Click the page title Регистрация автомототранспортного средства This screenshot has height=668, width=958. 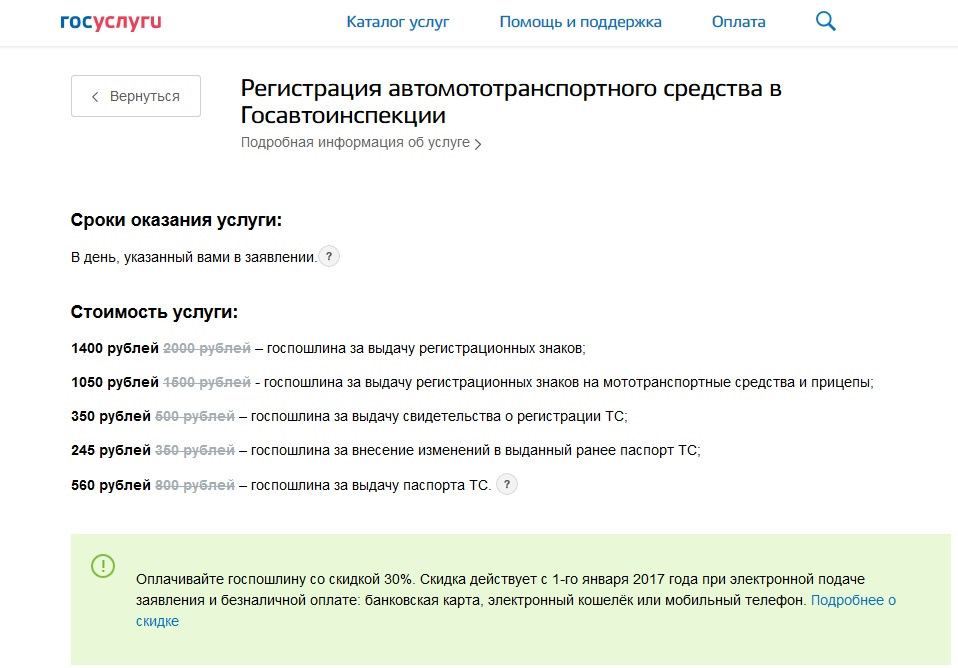pos(511,101)
